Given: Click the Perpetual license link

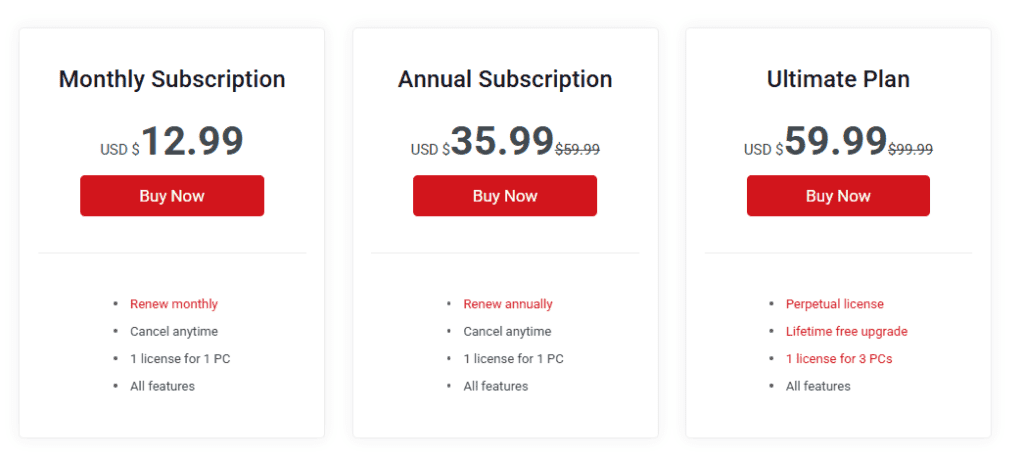Looking at the screenshot, I should [835, 304].
